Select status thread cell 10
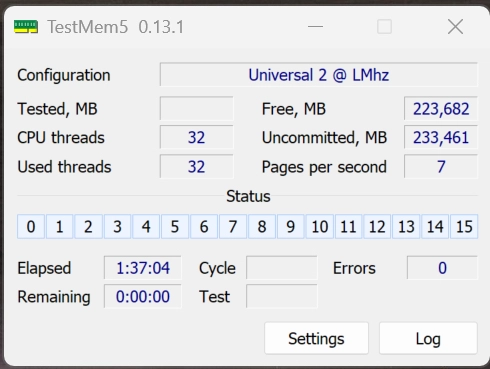This screenshot has height=369, width=490. (320, 227)
